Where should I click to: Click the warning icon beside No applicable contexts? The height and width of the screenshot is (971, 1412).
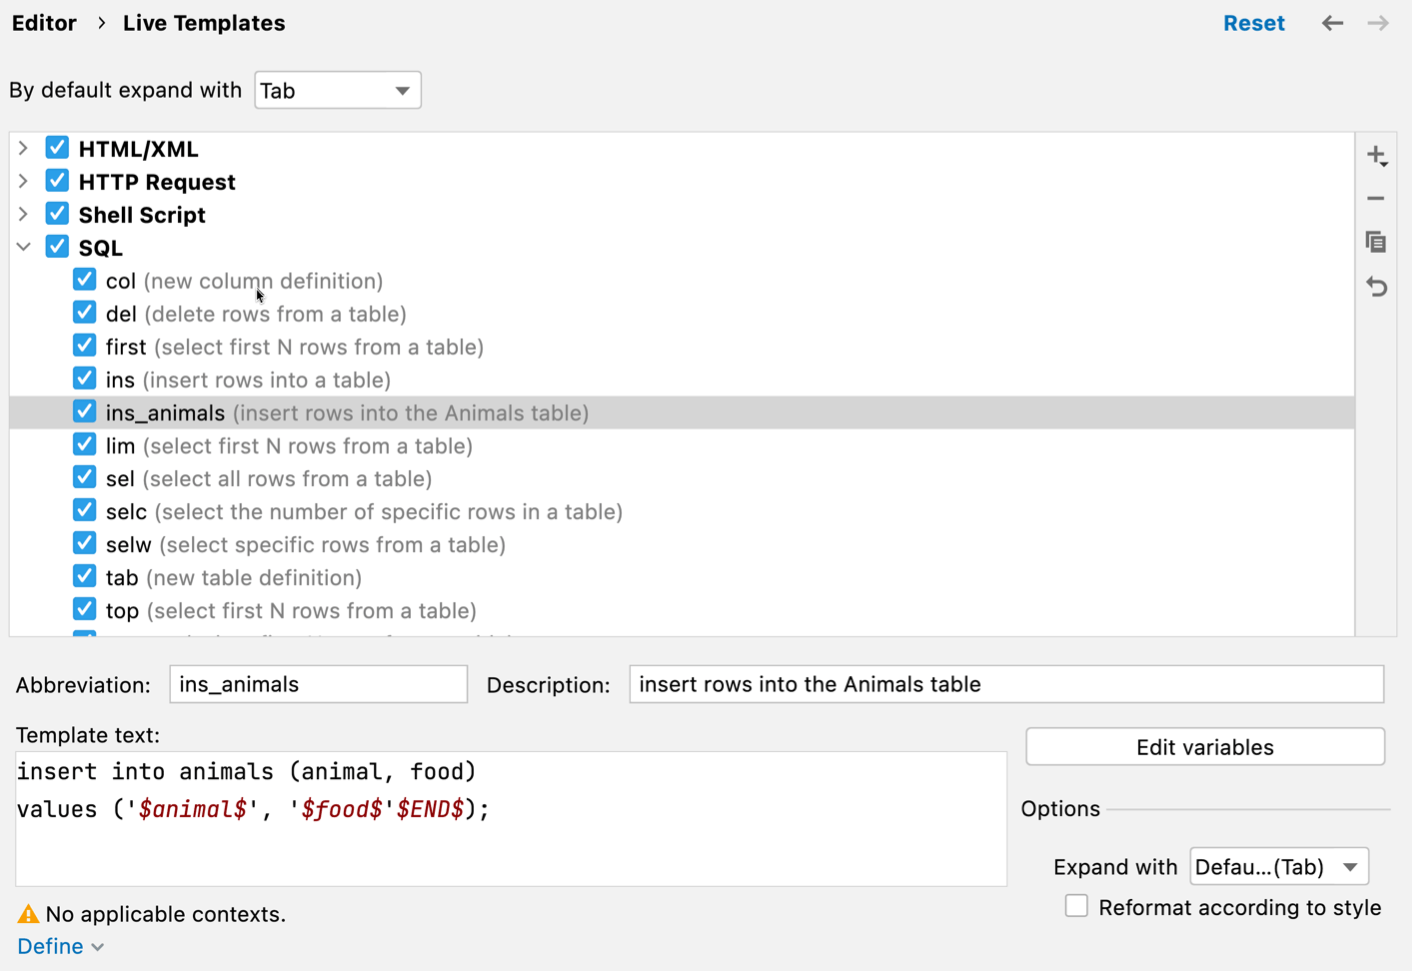(28, 914)
